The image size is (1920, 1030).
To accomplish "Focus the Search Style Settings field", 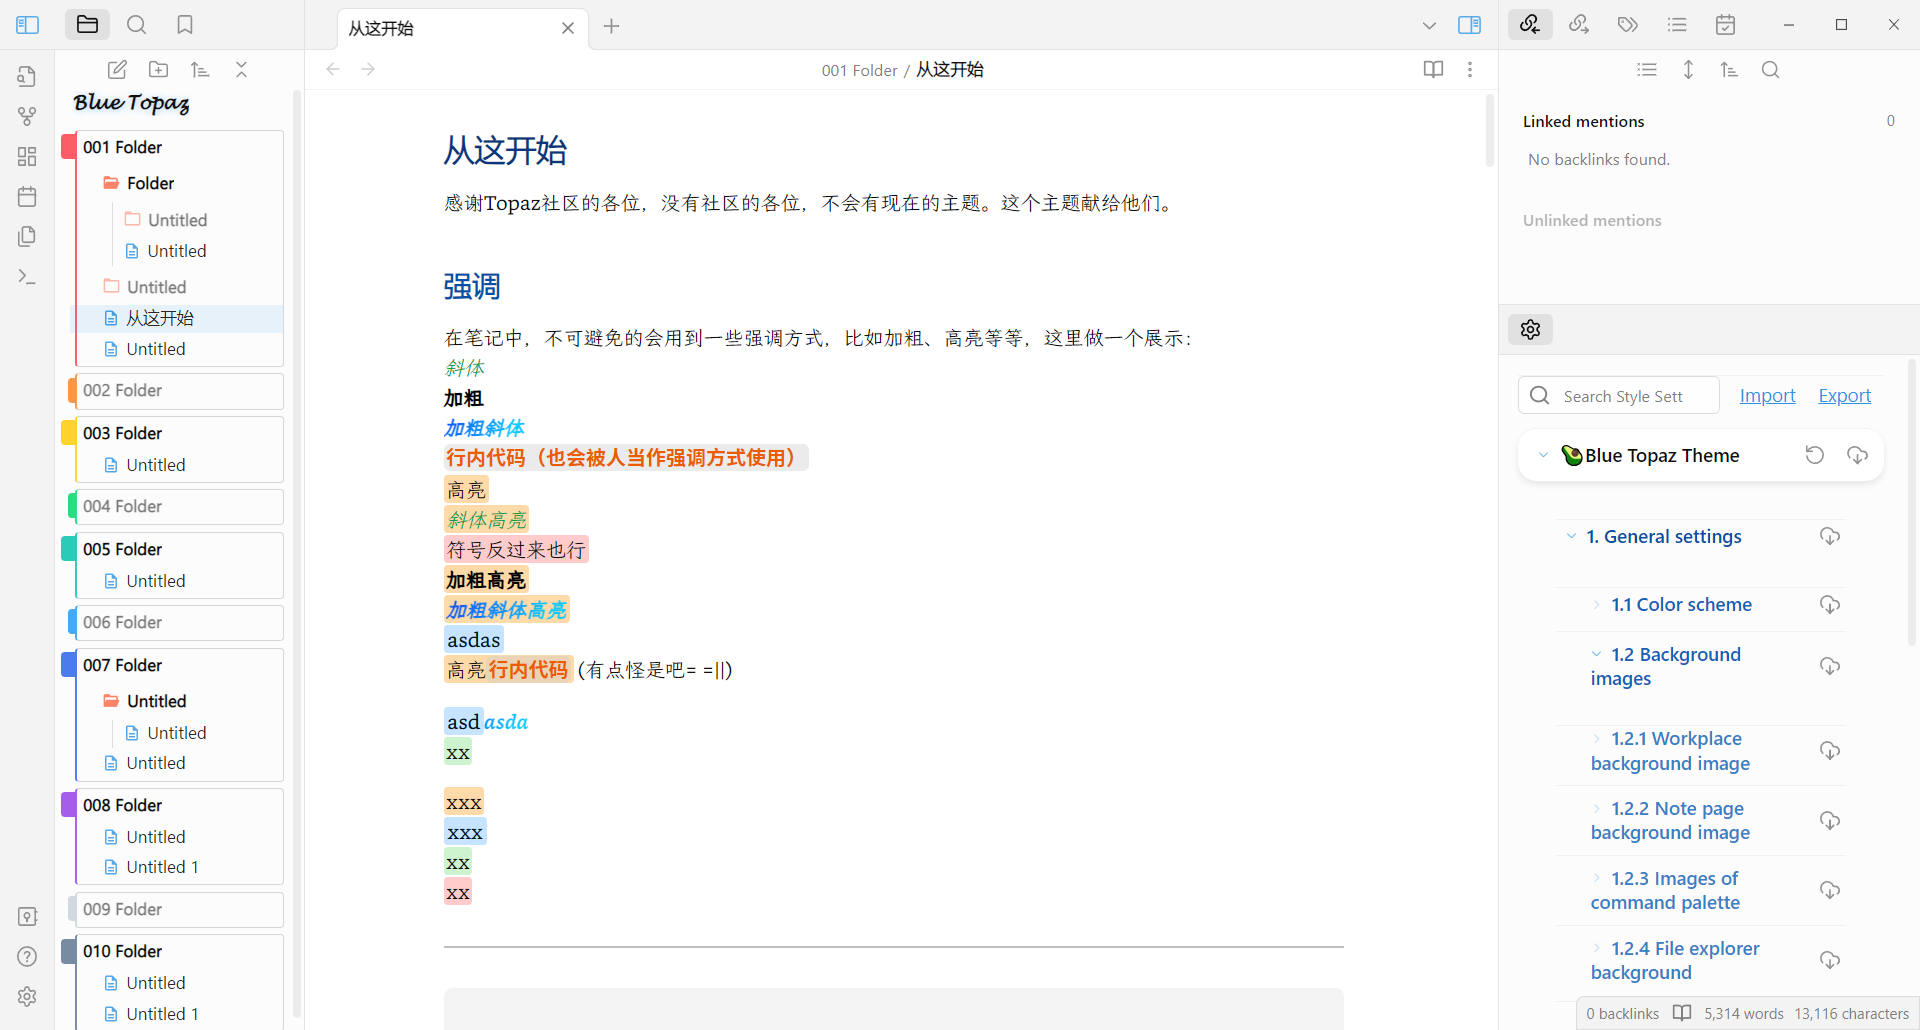I will (1619, 396).
